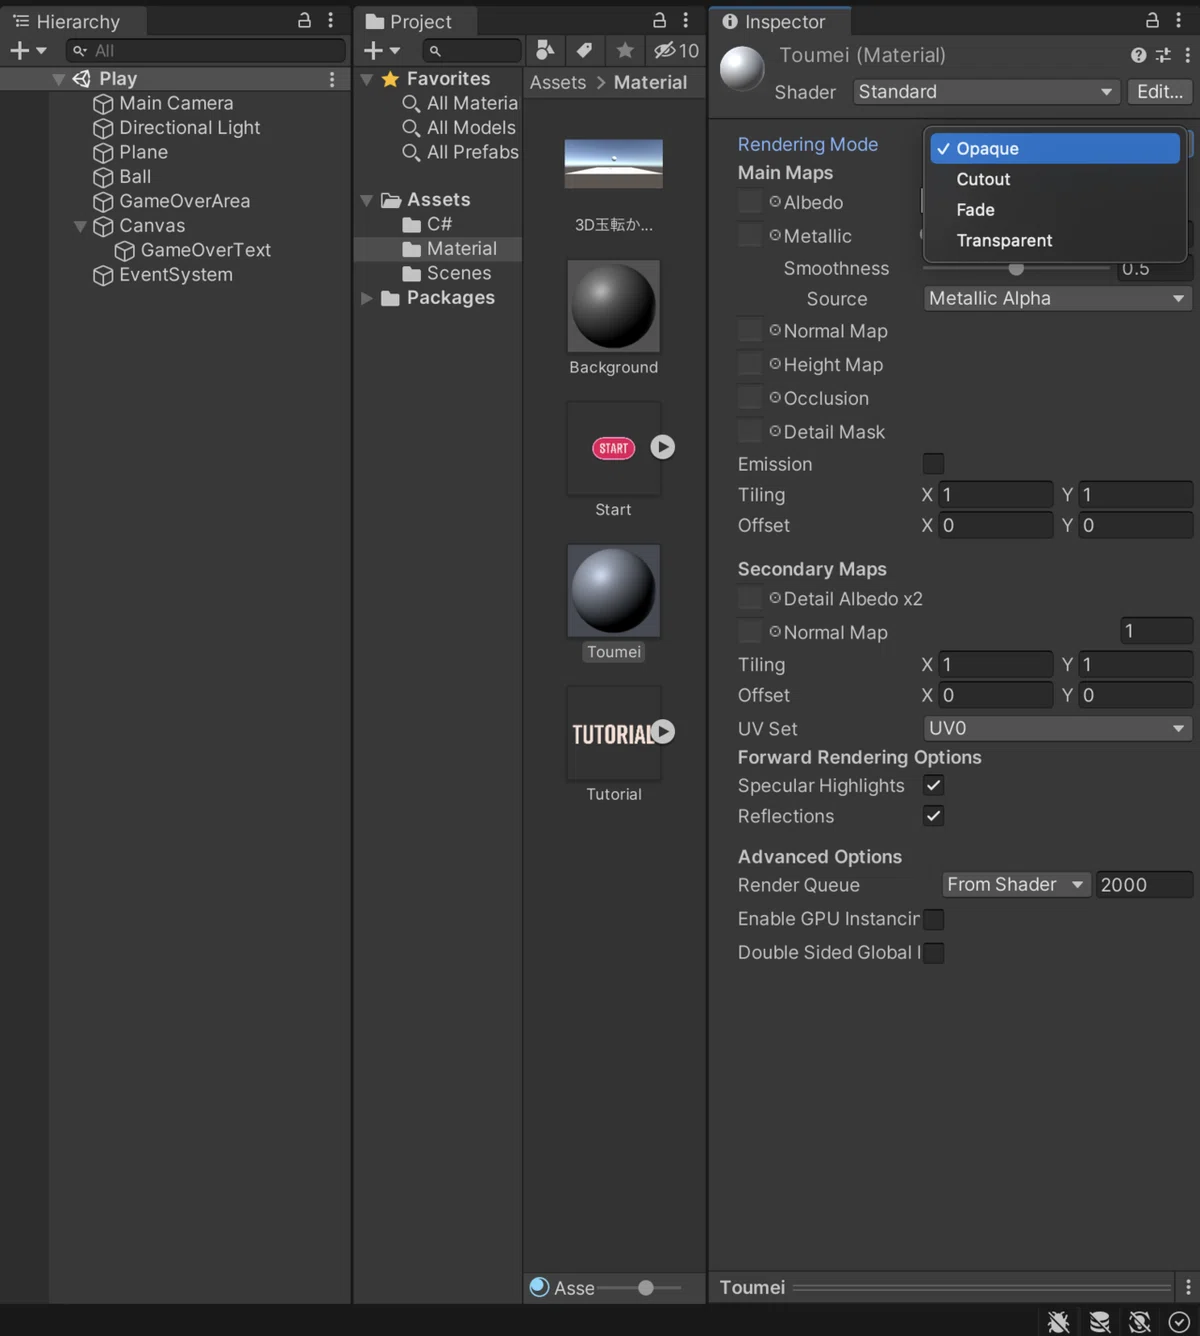This screenshot has height=1336, width=1200.
Task: Click Search by Label tag icon
Action: pos(584,50)
